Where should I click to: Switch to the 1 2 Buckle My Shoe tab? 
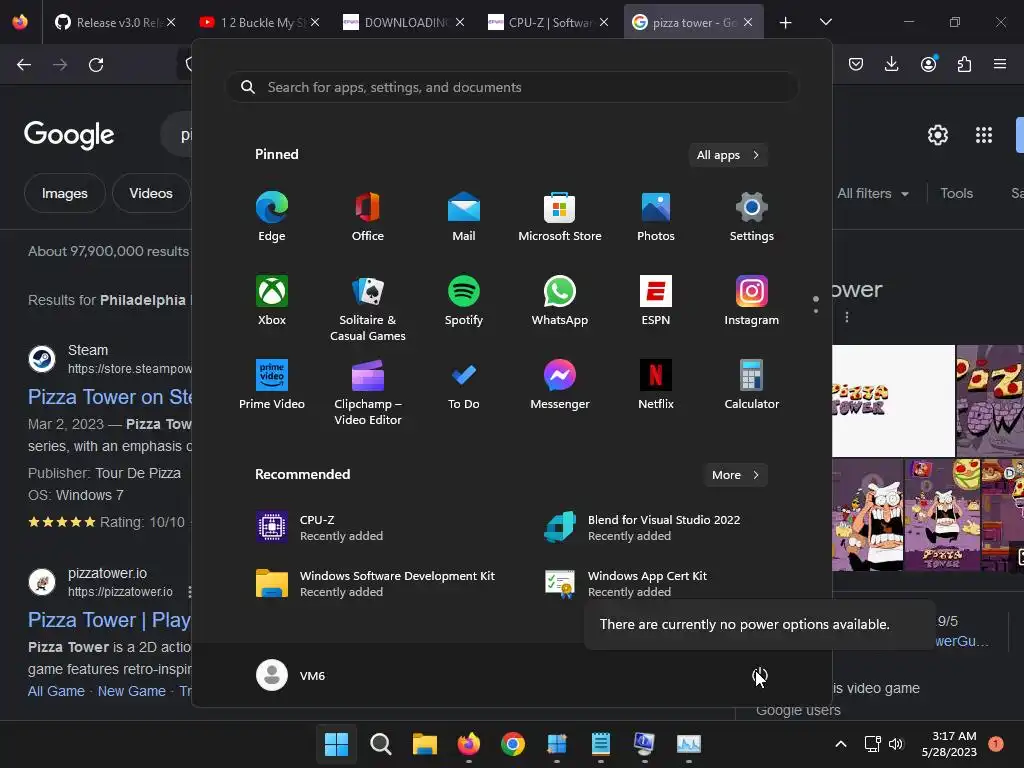[259, 22]
